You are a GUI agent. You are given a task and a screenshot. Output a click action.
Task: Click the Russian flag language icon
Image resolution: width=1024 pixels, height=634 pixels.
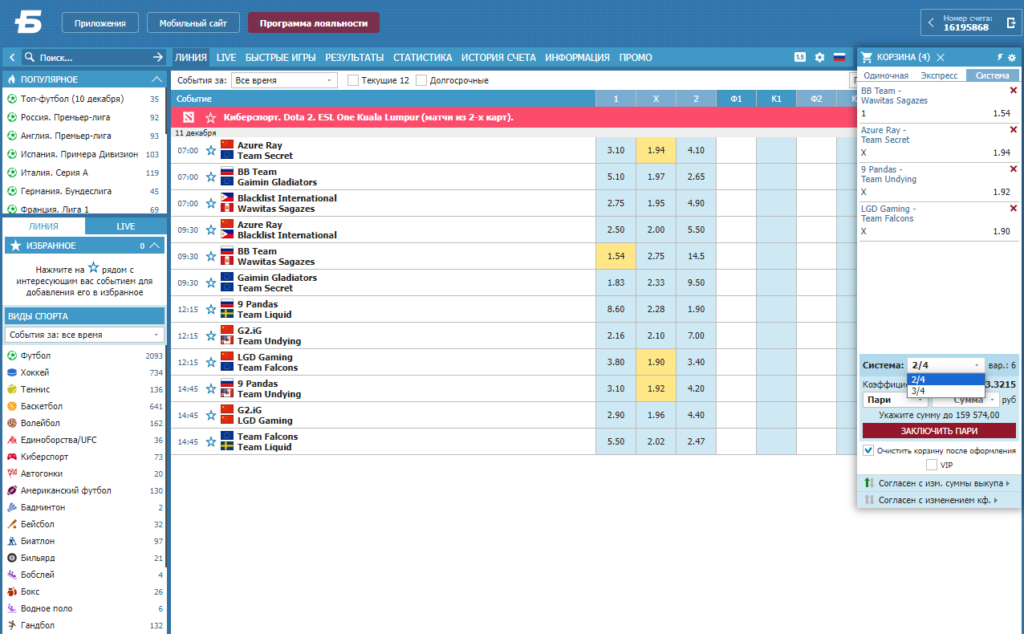pos(840,57)
